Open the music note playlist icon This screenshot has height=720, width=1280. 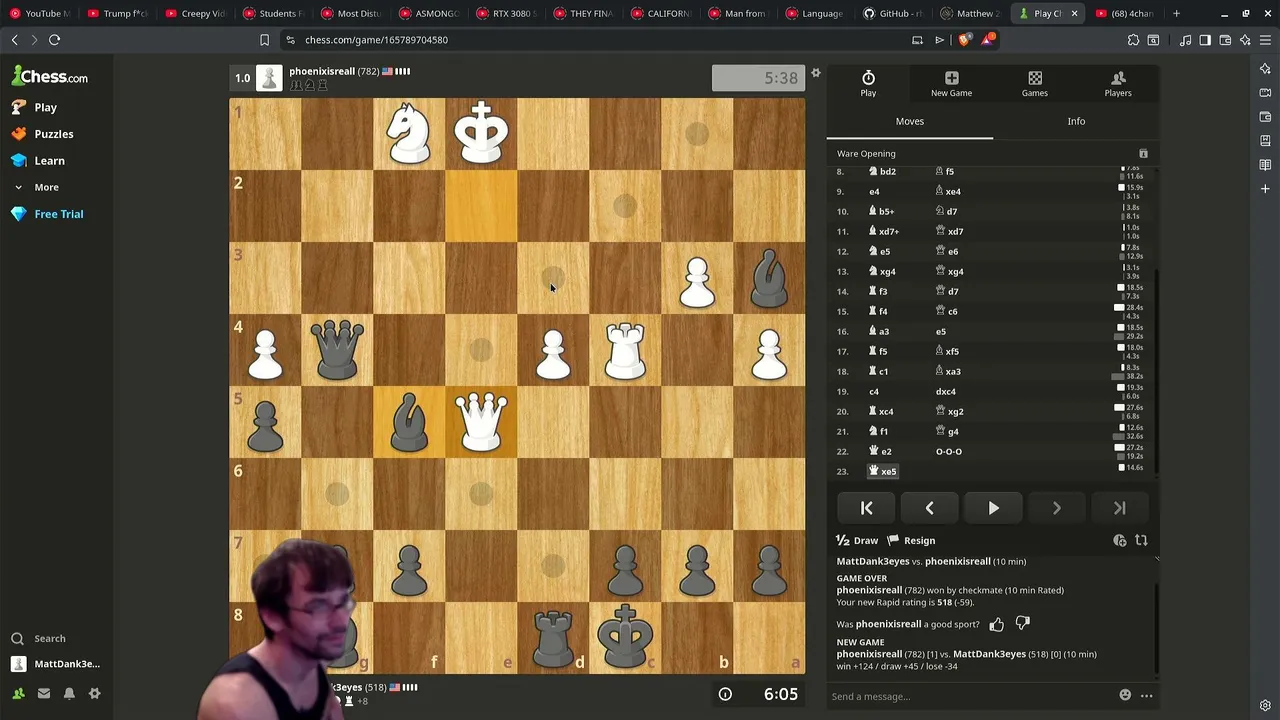(x=1185, y=40)
